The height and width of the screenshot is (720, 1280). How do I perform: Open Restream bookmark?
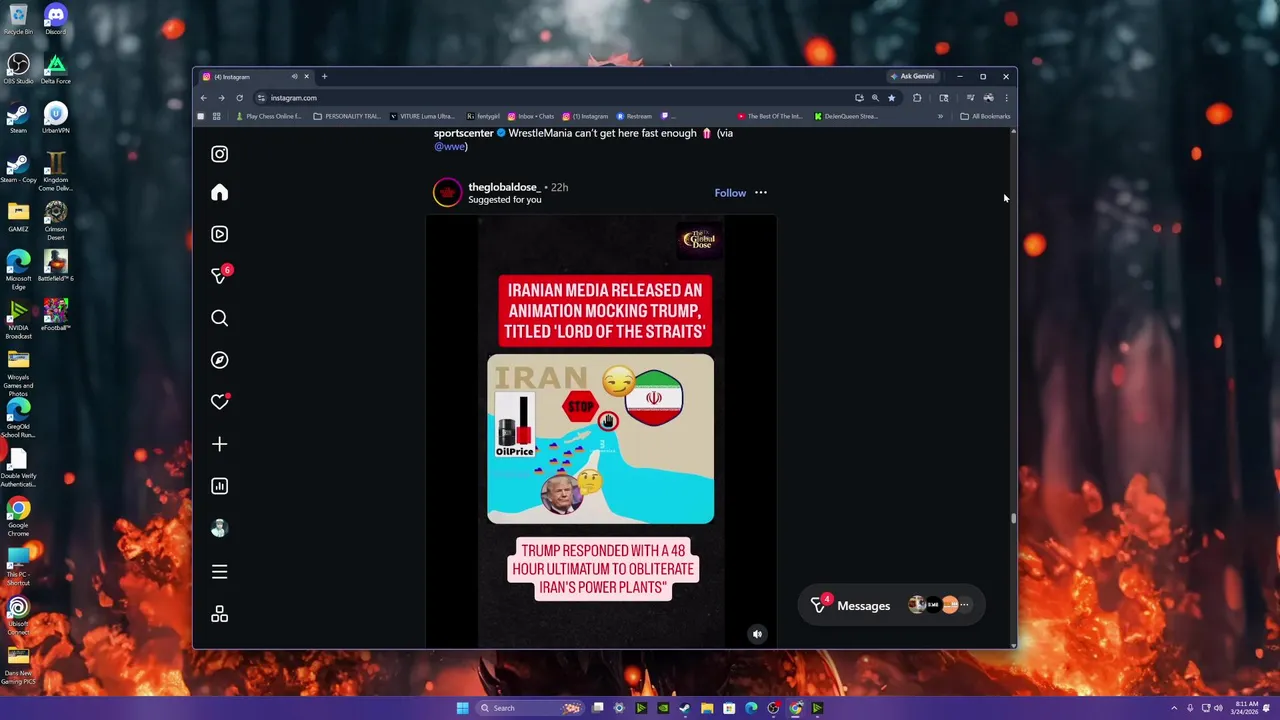click(635, 116)
